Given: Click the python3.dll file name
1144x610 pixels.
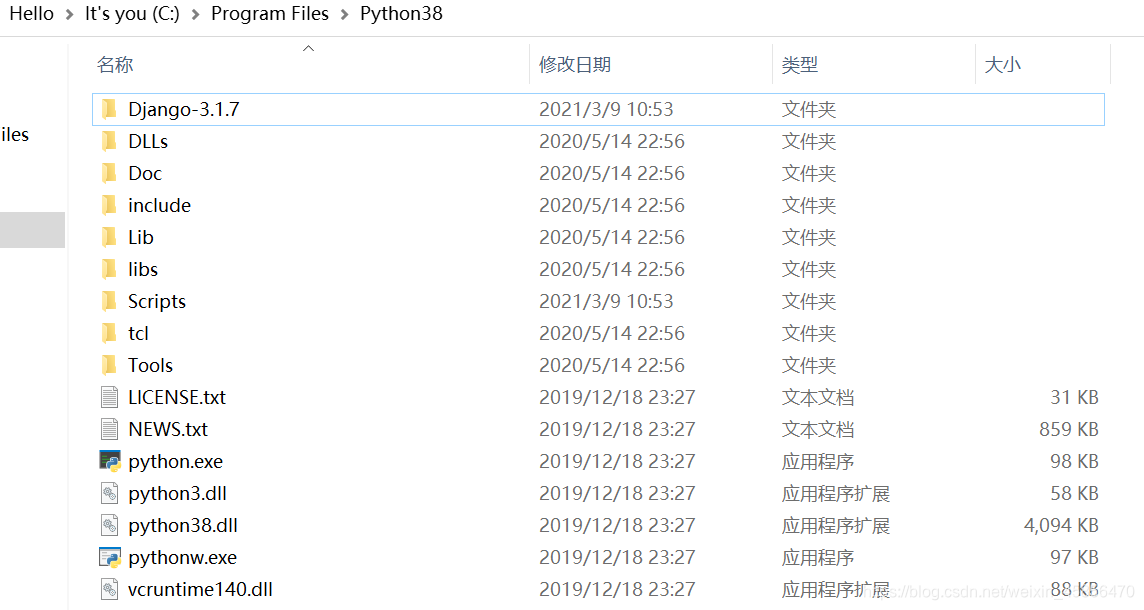Looking at the screenshot, I should 177,494.
